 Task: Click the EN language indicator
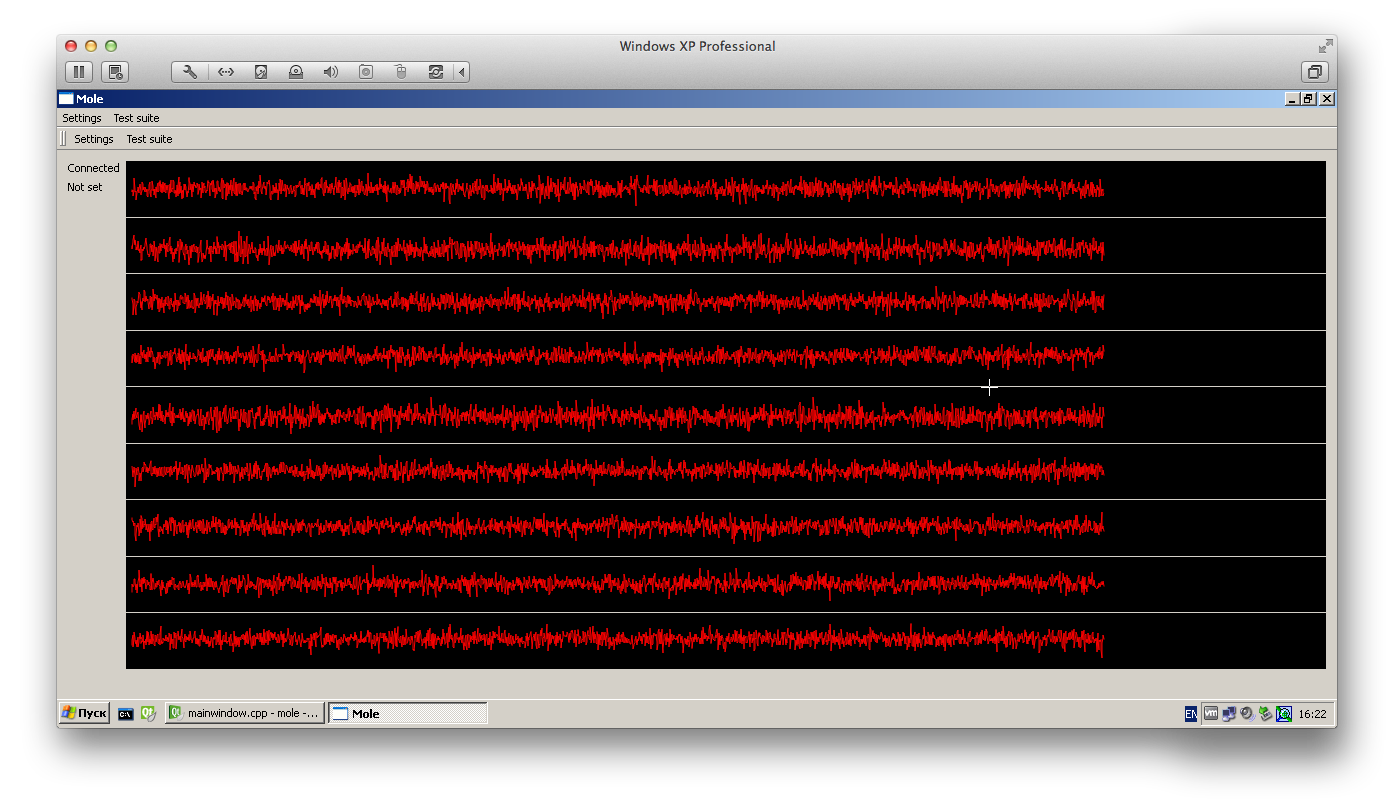pyautogui.click(x=1190, y=714)
